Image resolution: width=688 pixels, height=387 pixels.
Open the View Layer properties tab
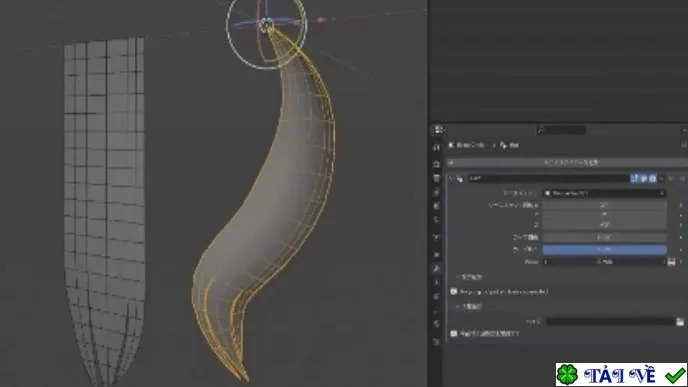(x=436, y=192)
